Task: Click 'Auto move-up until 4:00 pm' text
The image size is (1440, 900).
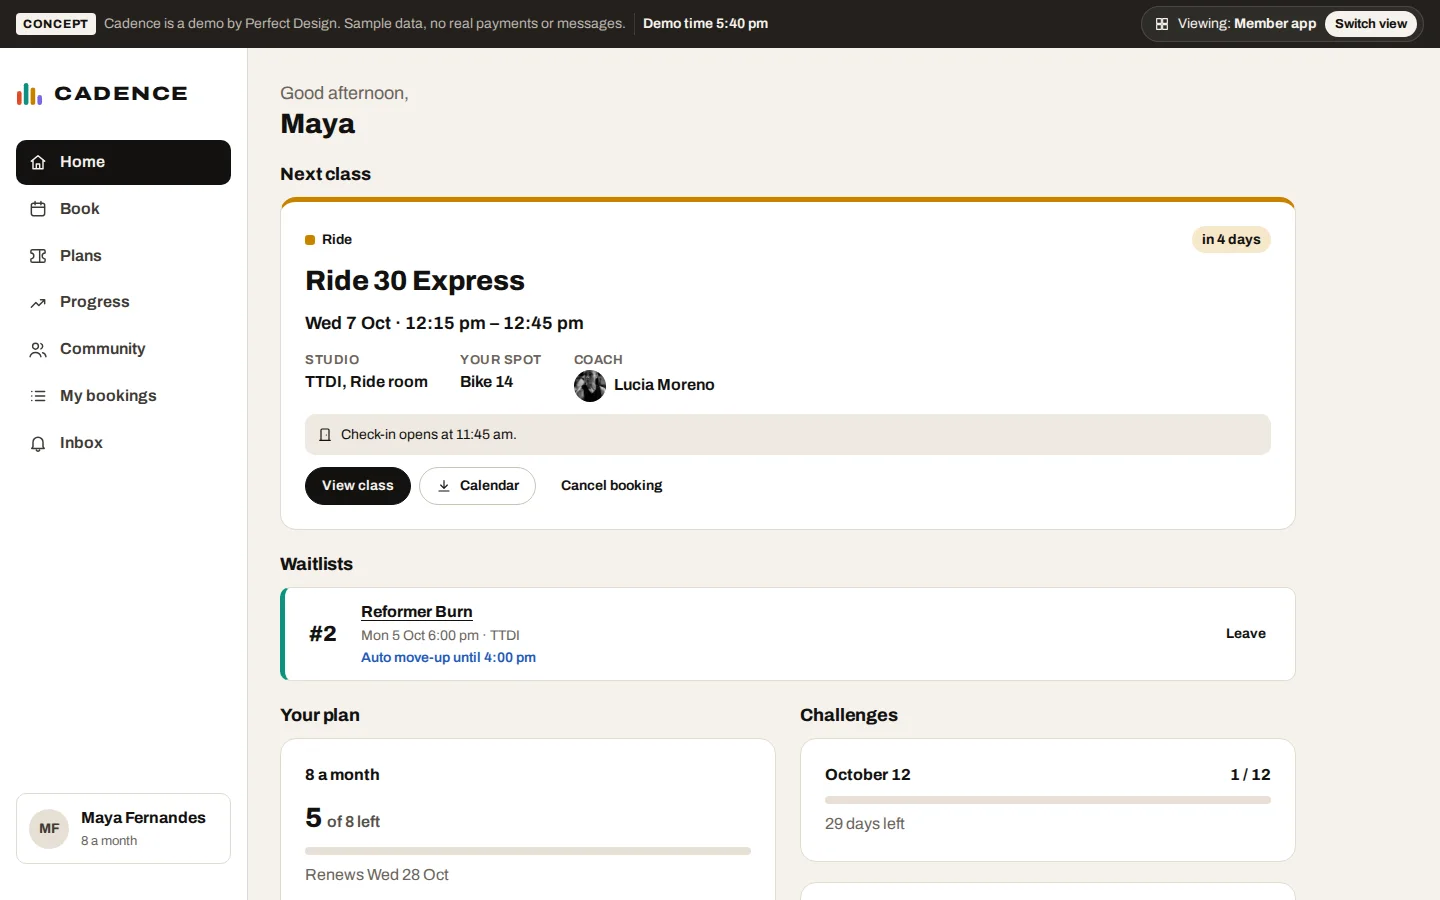Action: pyautogui.click(x=448, y=658)
